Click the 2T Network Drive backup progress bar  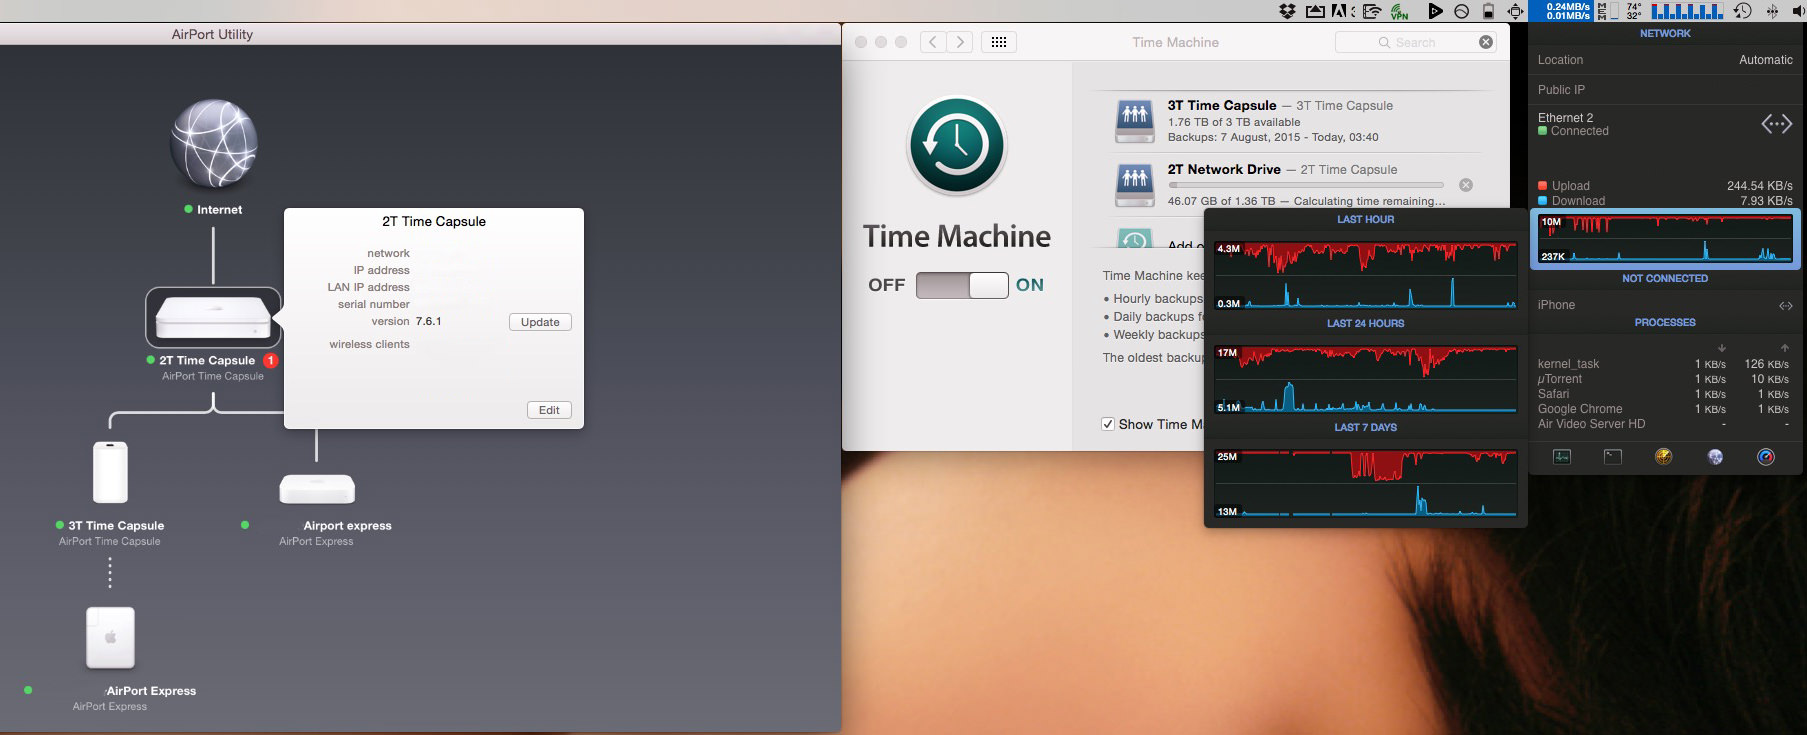point(1306,185)
